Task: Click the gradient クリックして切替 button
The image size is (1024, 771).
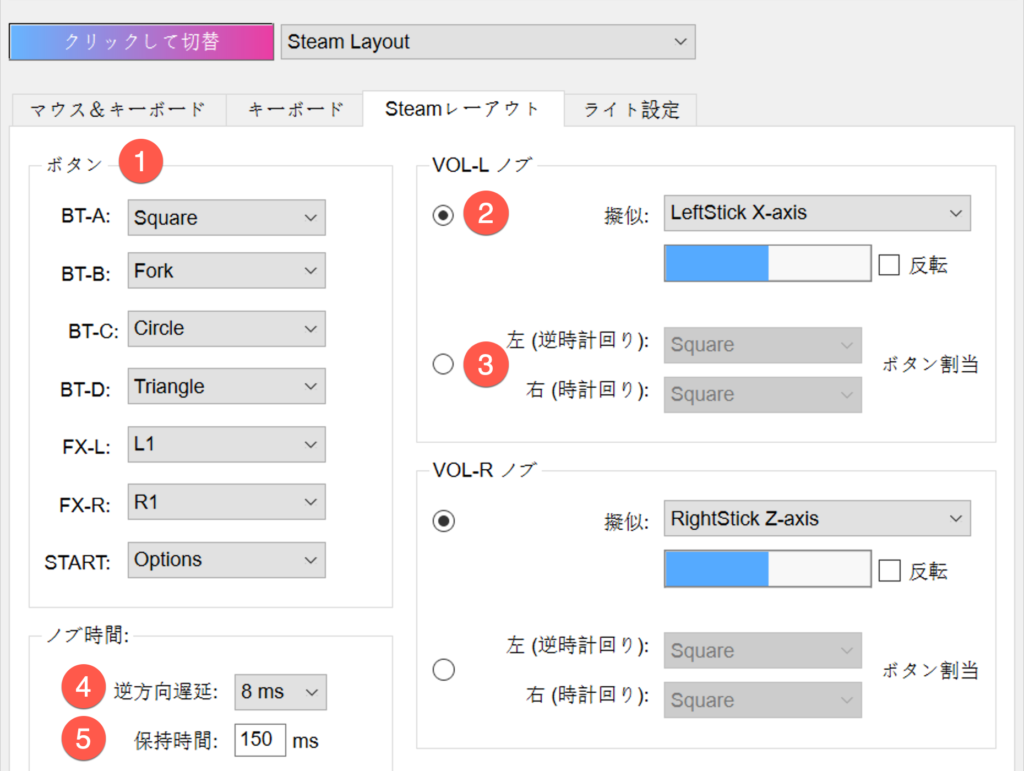Action: tap(141, 42)
